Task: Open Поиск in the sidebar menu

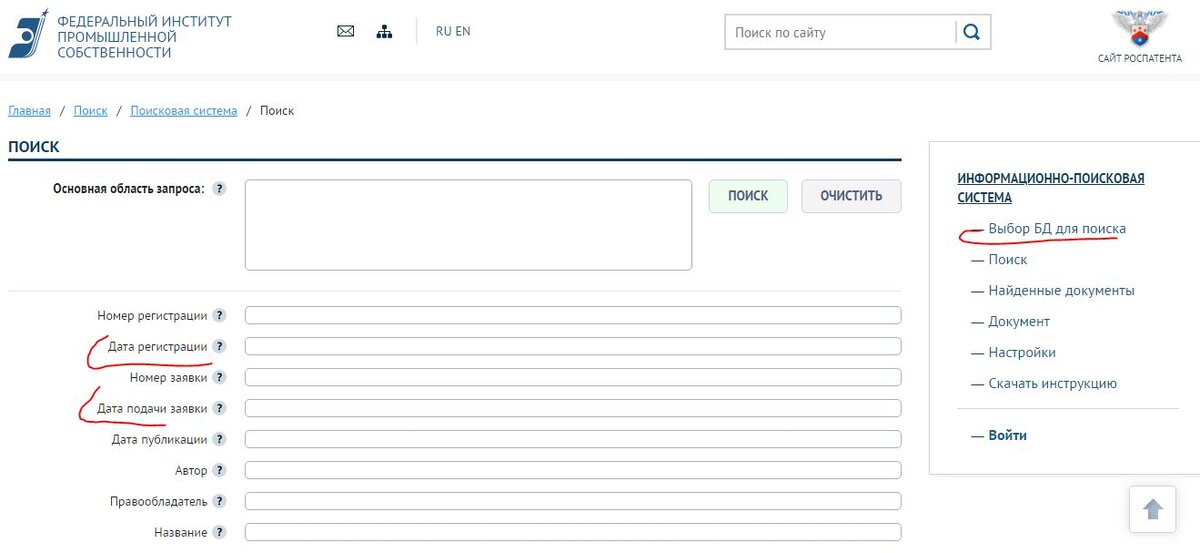Action: coord(1007,260)
